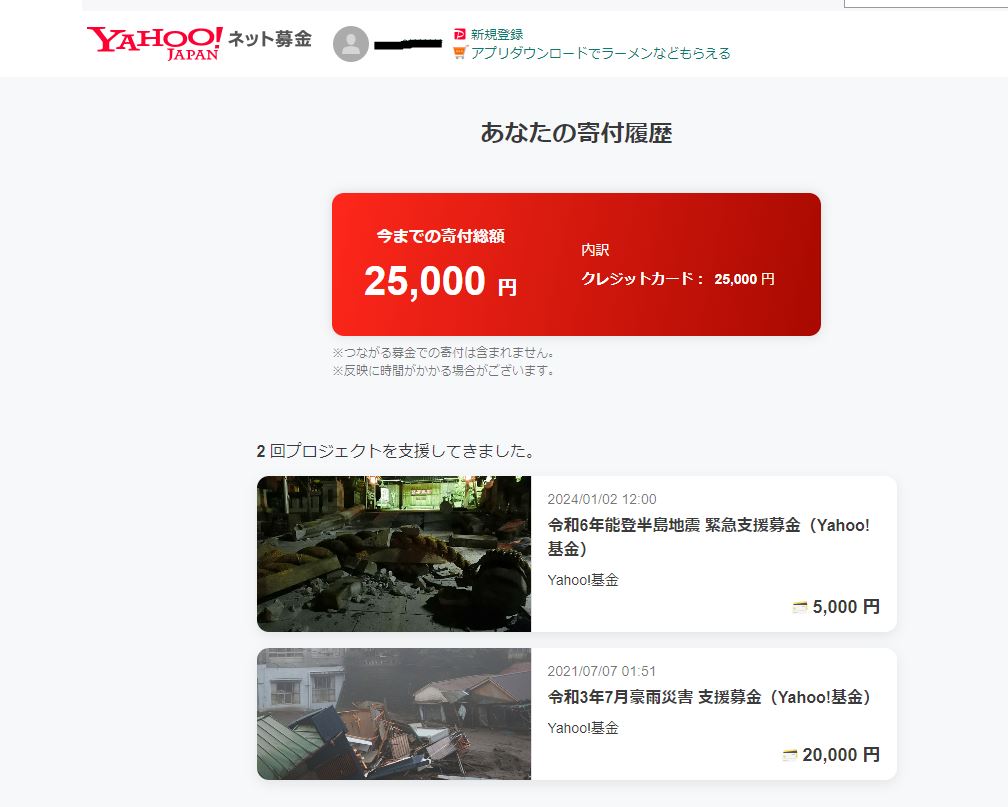
Task: Open 令和6年能登半島地震 緊急支援募金 project title
Action: pyautogui.click(x=708, y=537)
